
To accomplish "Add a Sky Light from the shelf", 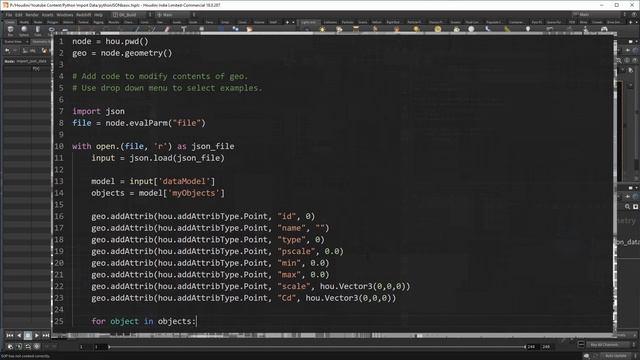I will [x=456, y=30].
